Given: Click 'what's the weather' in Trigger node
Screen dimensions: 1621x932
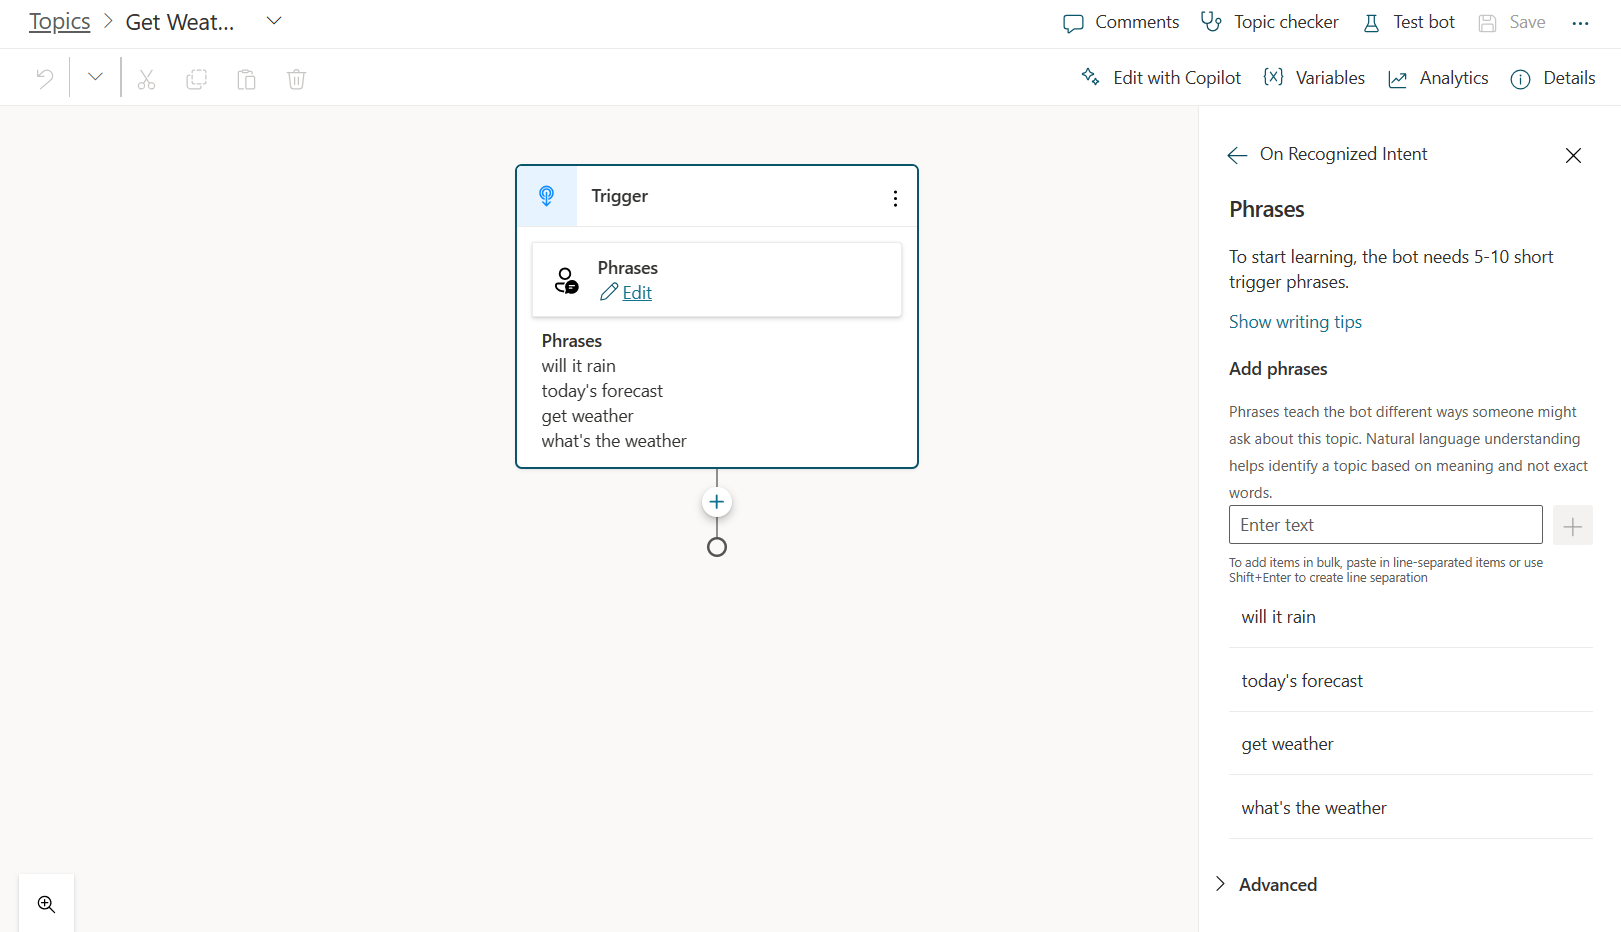Looking at the screenshot, I should (614, 441).
